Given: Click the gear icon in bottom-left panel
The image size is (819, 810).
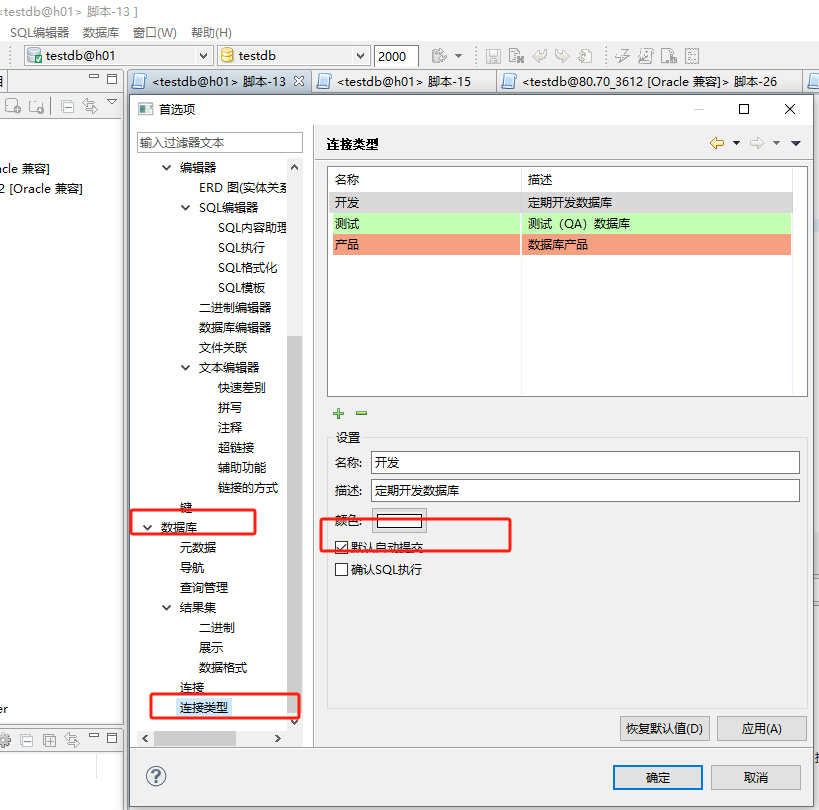Looking at the screenshot, I should coord(5,740).
